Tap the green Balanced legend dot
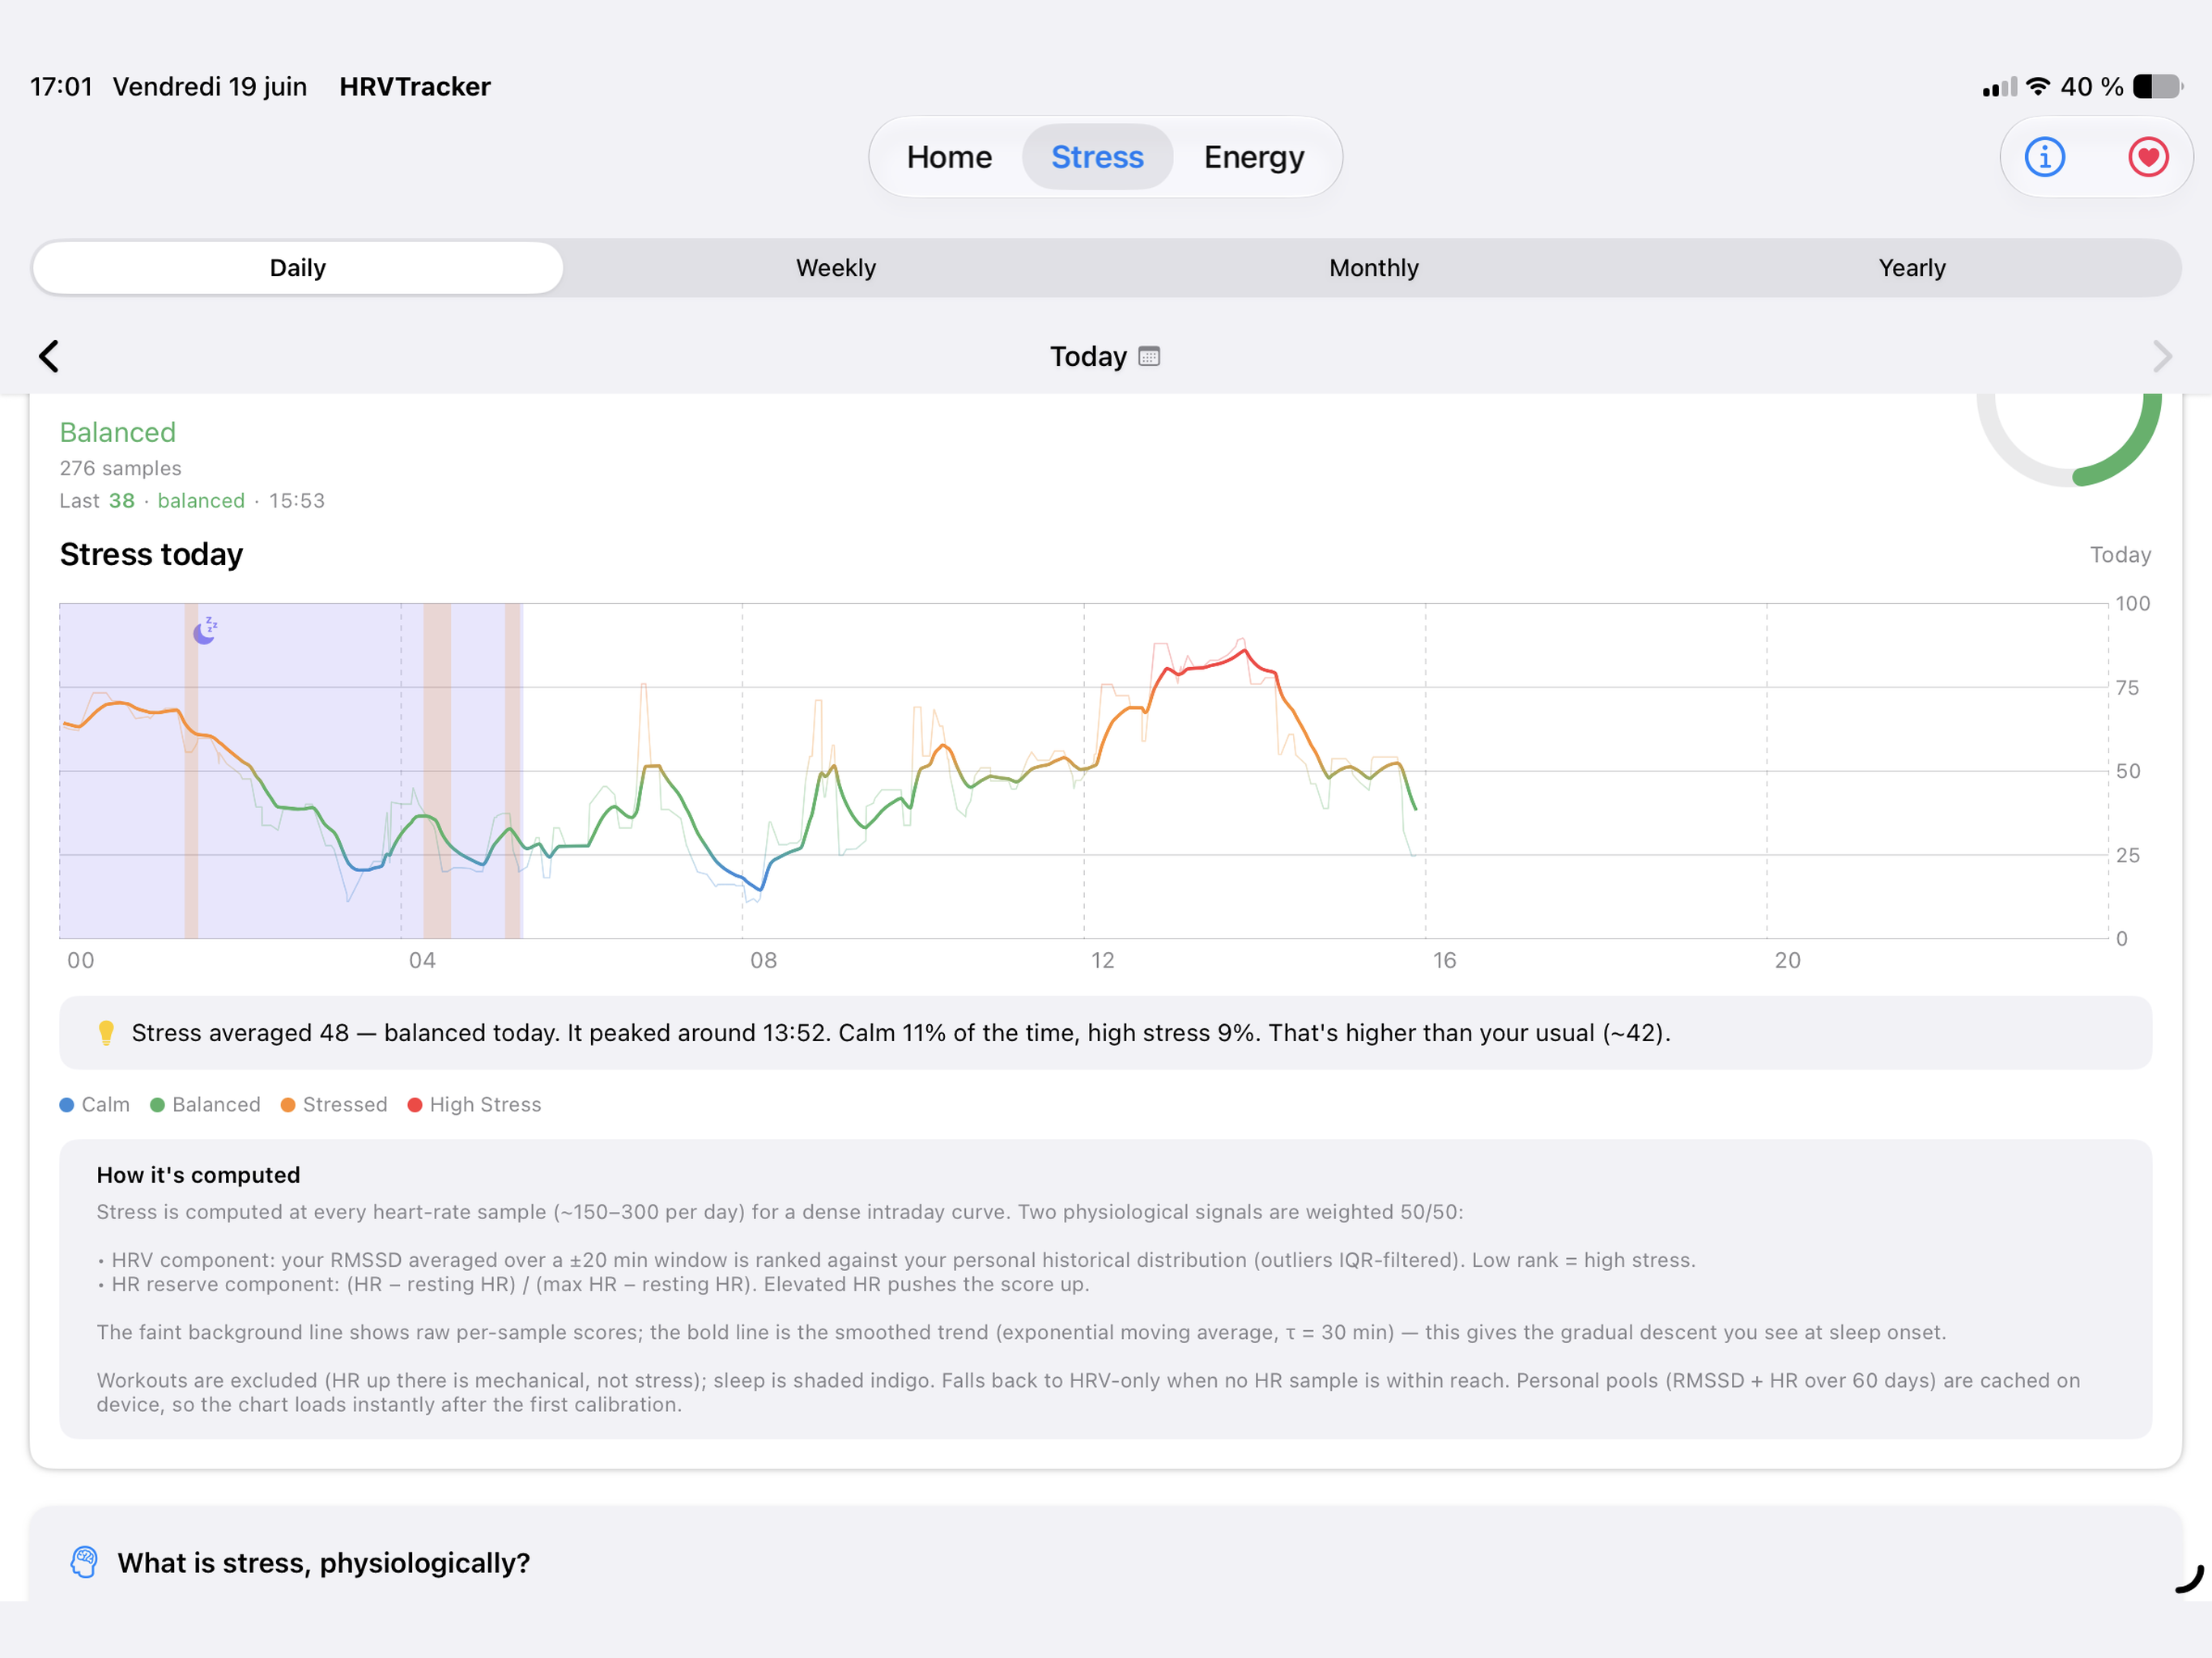Image resolution: width=2212 pixels, height=1658 pixels. click(157, 1104)
